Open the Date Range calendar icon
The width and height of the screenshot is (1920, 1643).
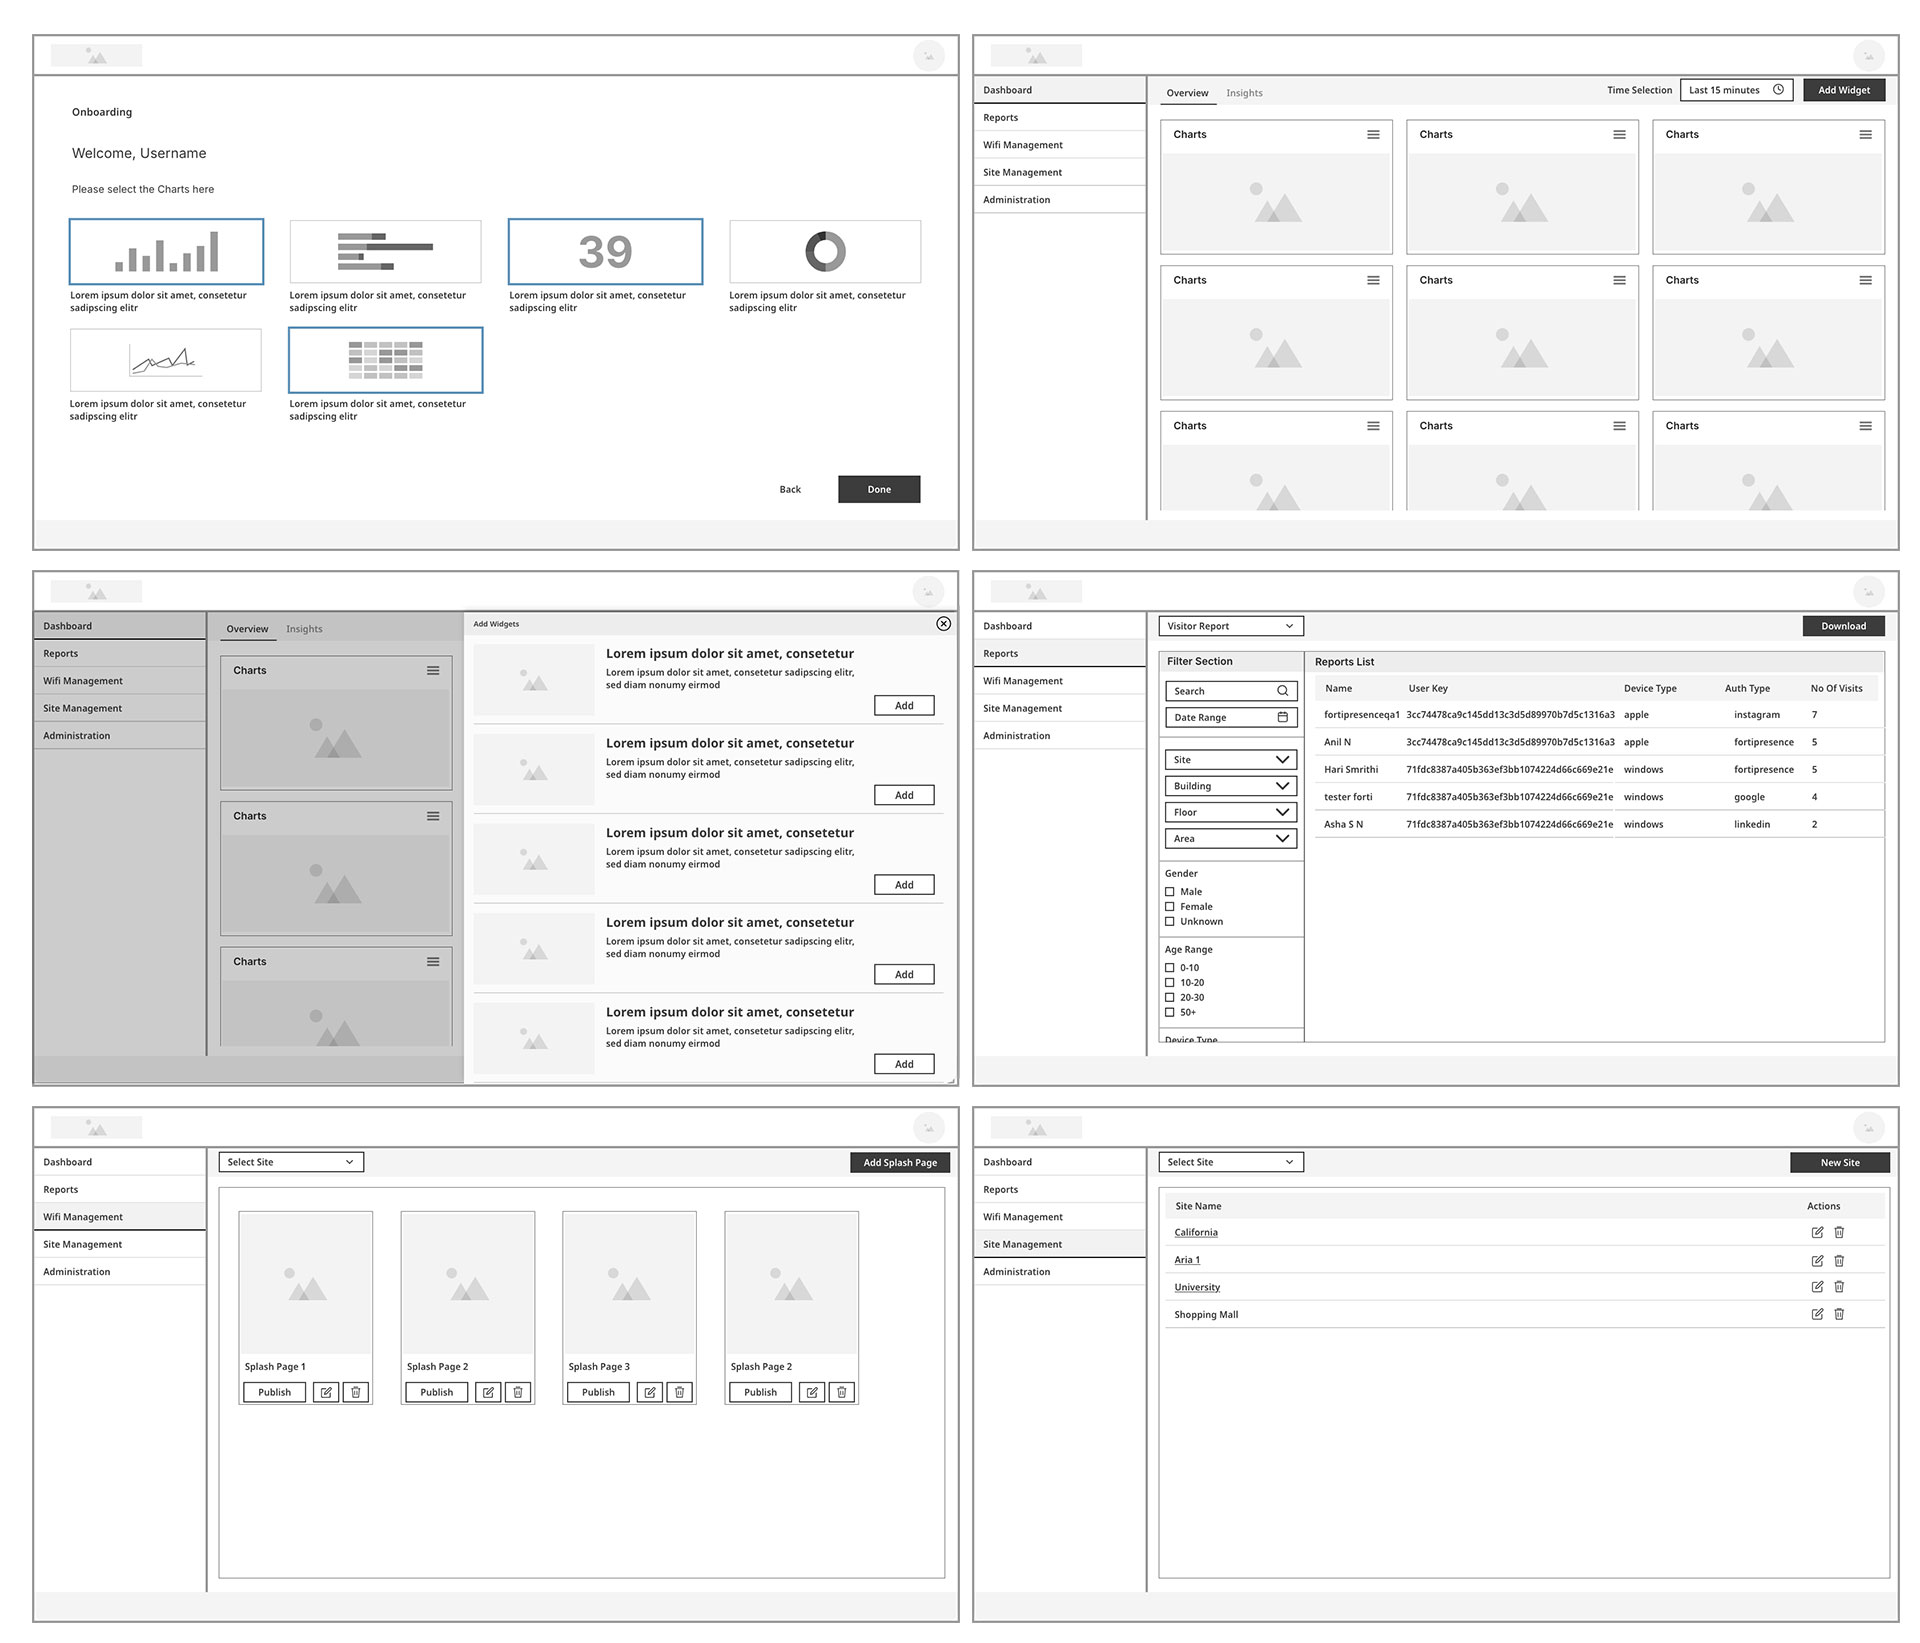[1282, 717]
